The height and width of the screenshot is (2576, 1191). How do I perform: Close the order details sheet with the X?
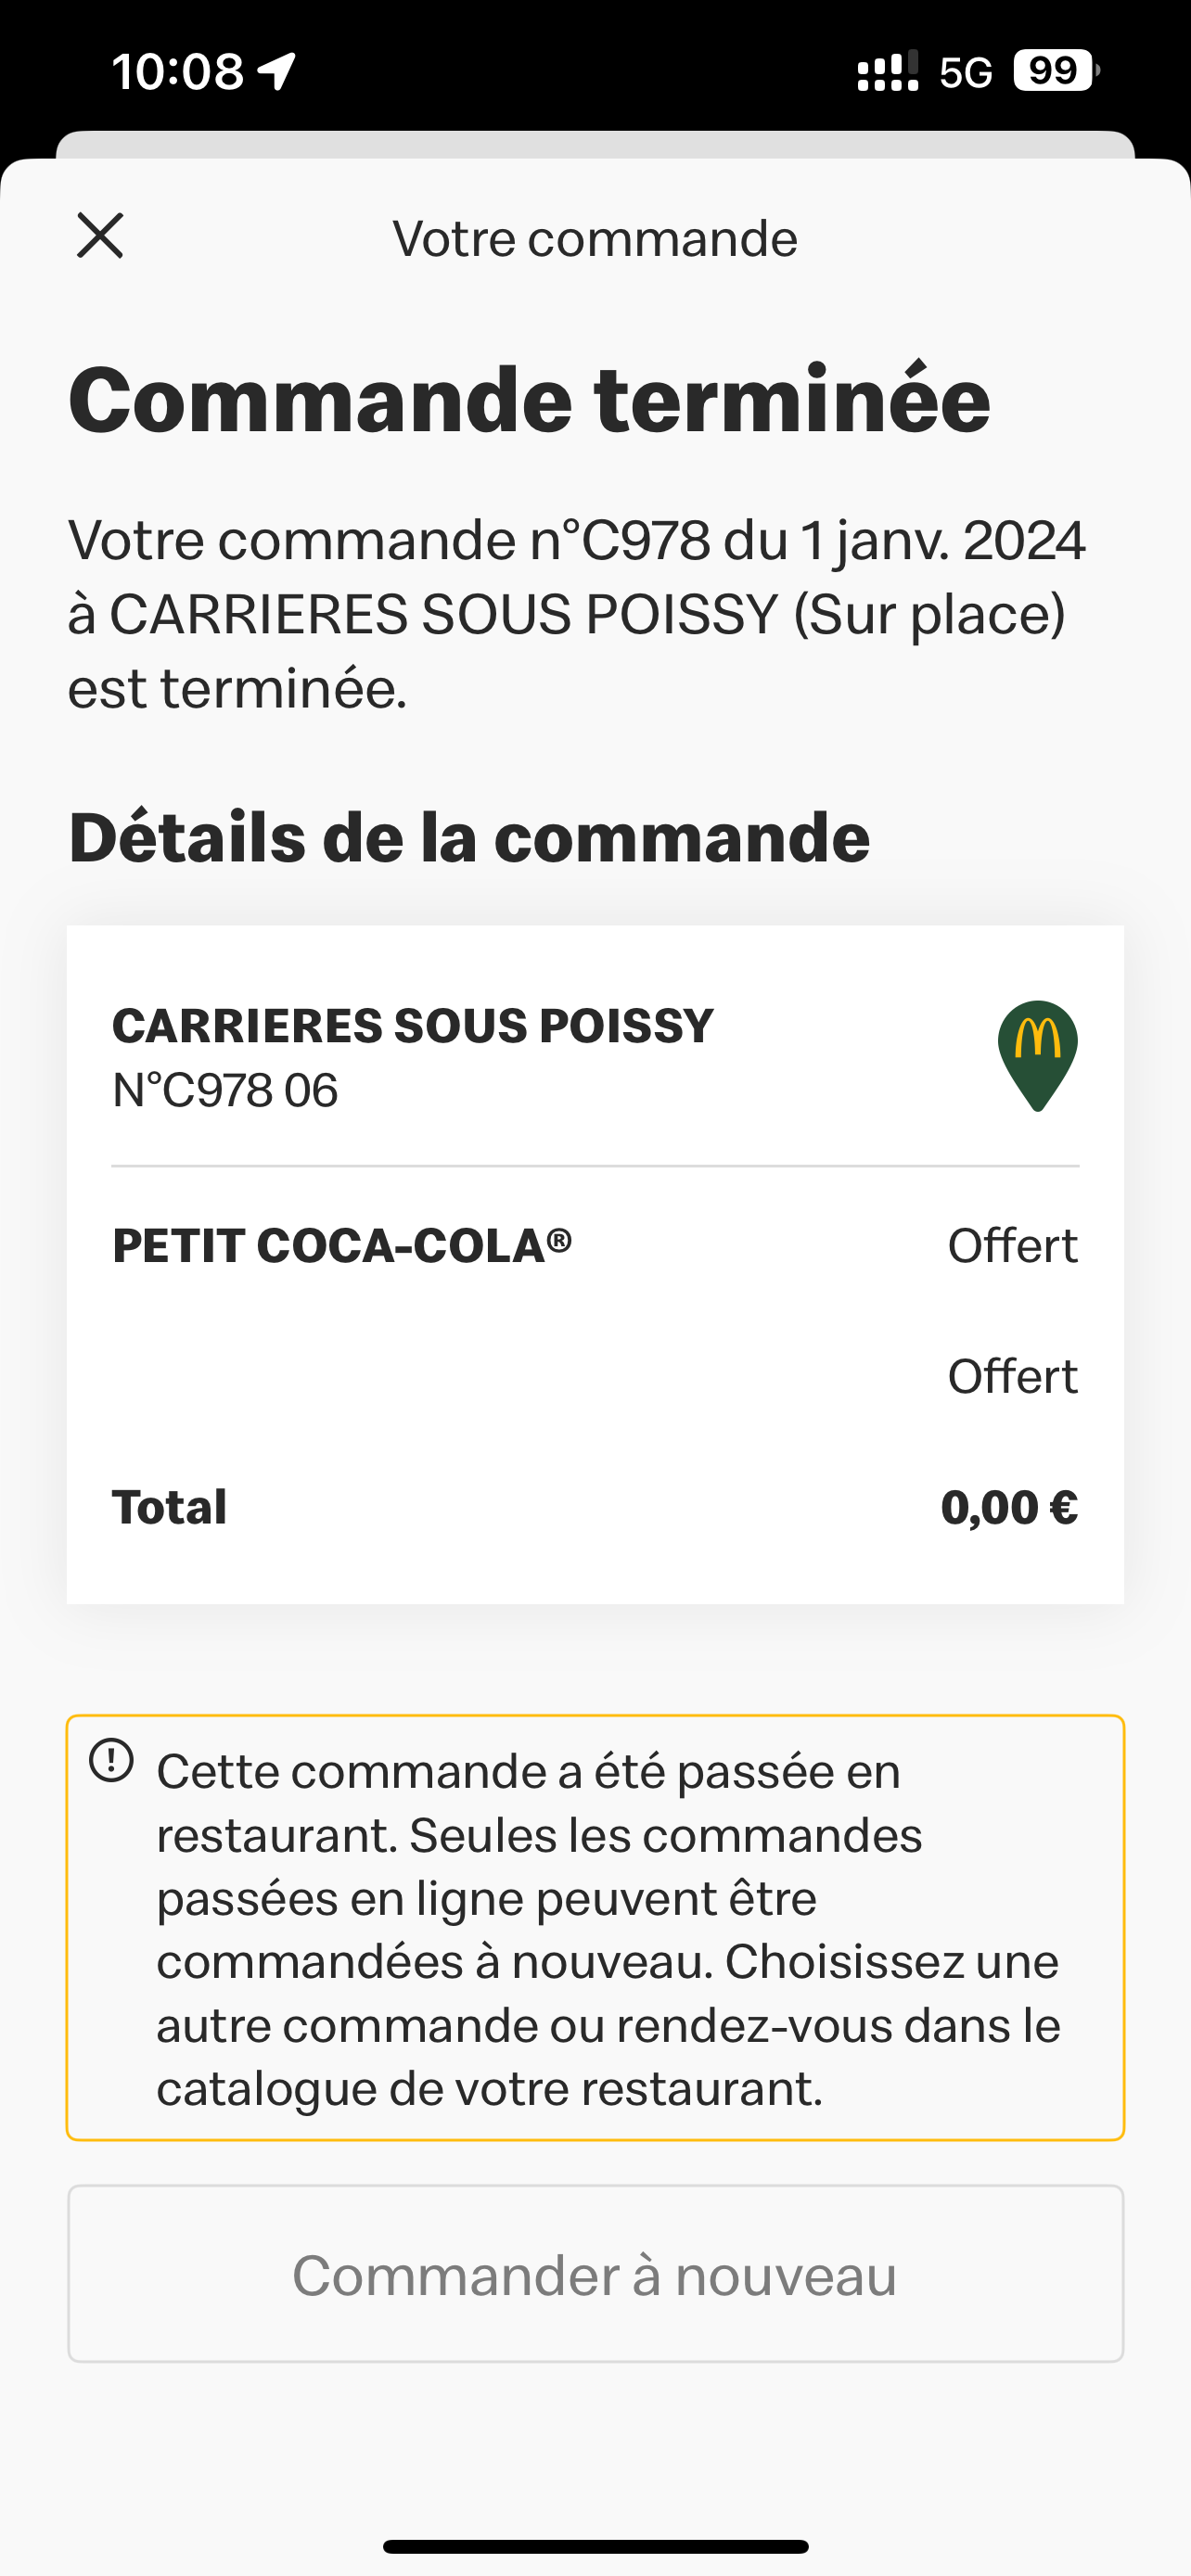(100, 236)
